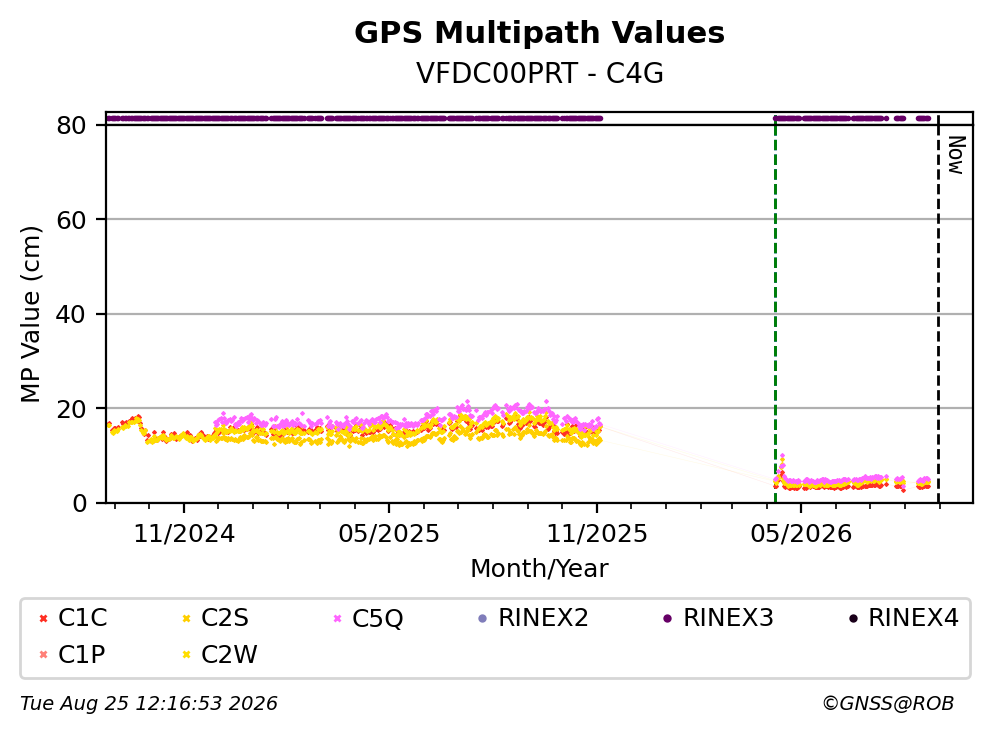Select the C5Q legend label
Image resolution: width=993 pixels, height=734 pixels.
(x=377, y=619)
